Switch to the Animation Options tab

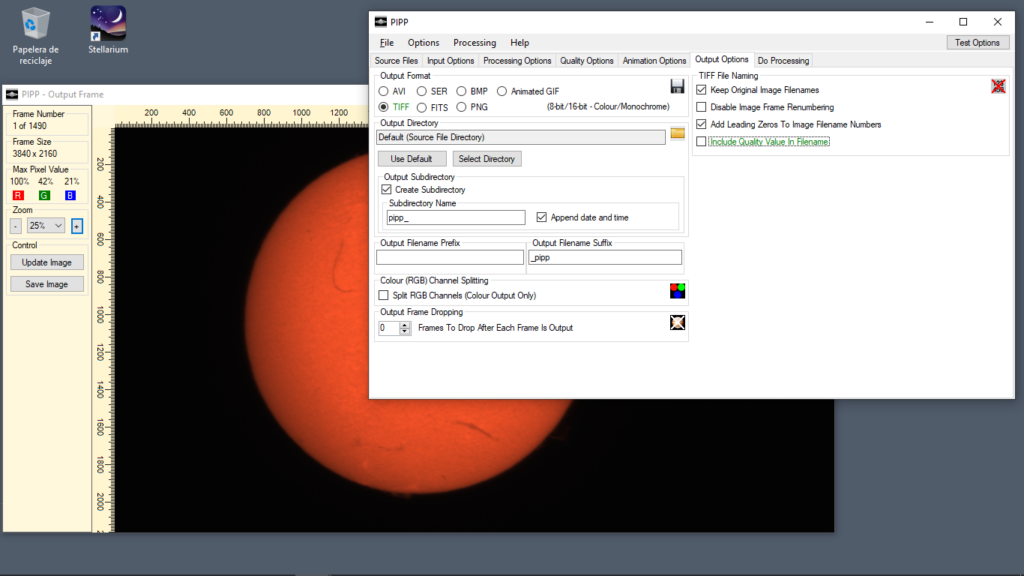654,61
